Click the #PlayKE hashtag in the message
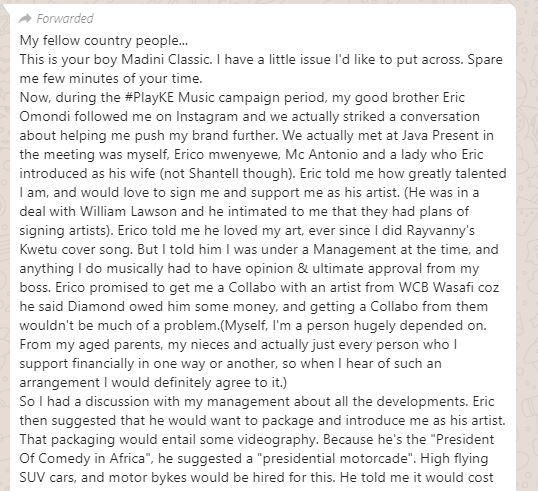Image resolution: width=538 pixels, height=491 pixels. click(150, 97)
